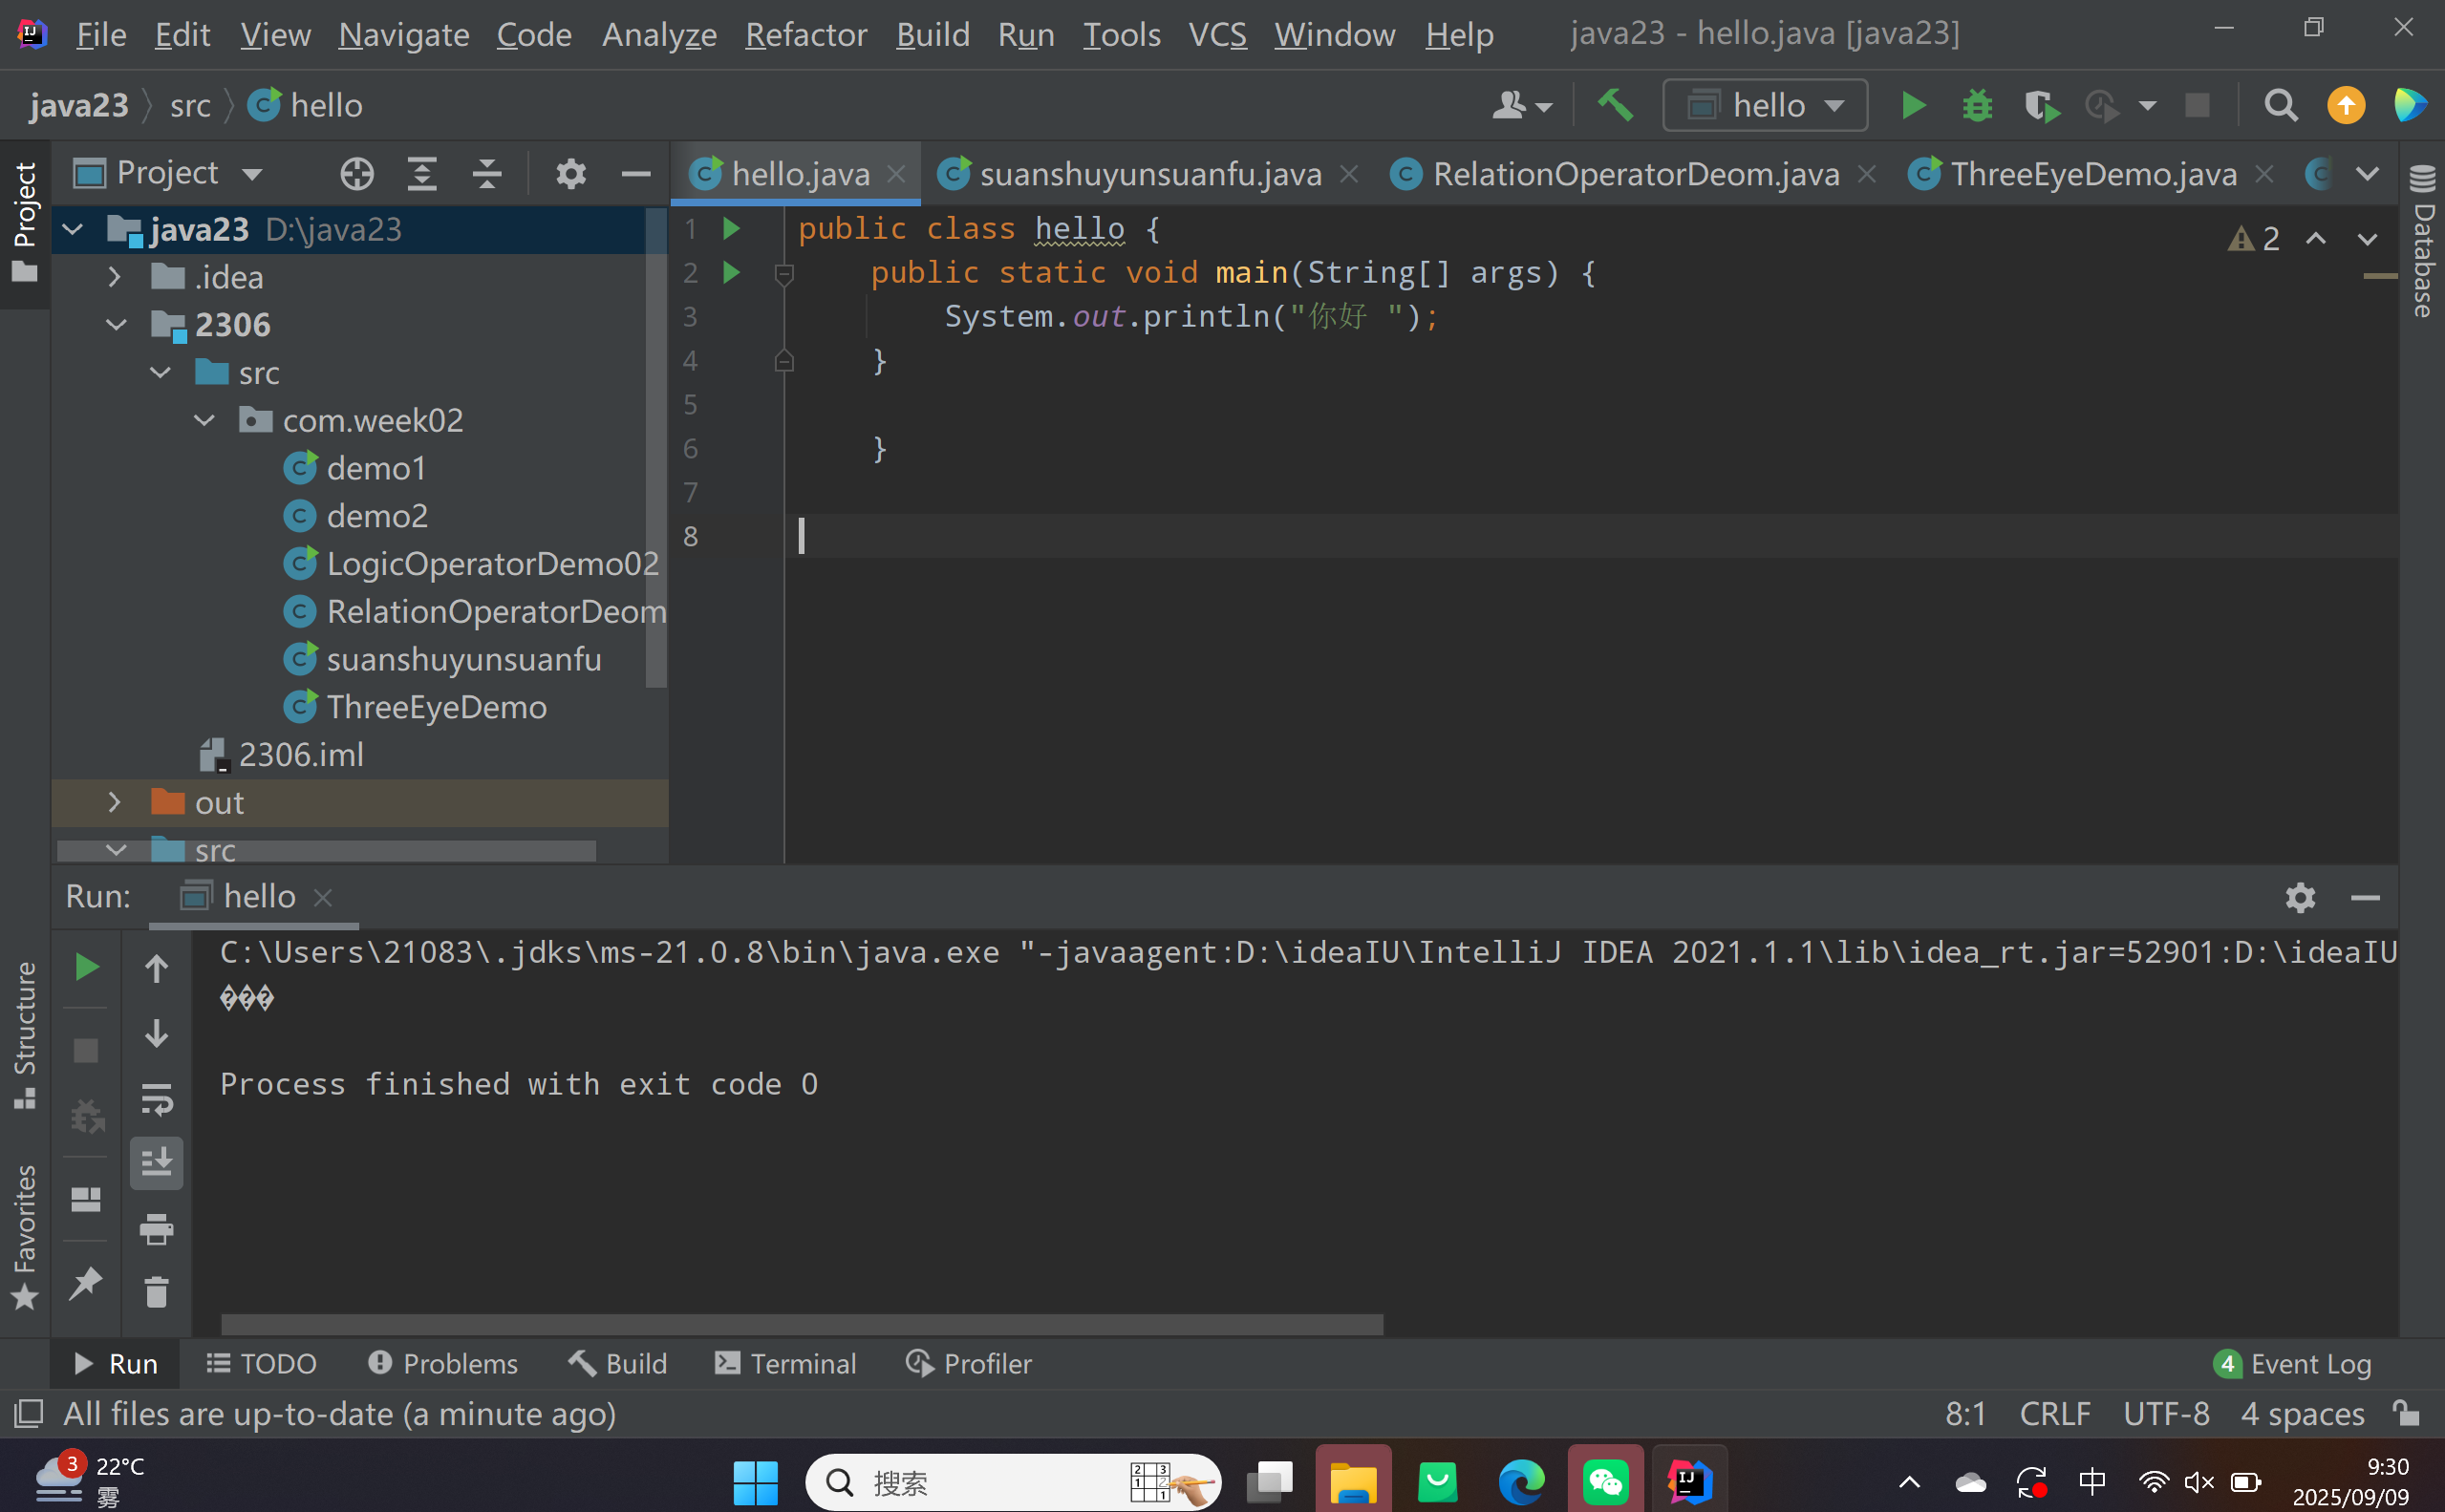Toggle soft-wrap in Run console
The image size is (2445, 1512).
click(x=157, y=1099)
